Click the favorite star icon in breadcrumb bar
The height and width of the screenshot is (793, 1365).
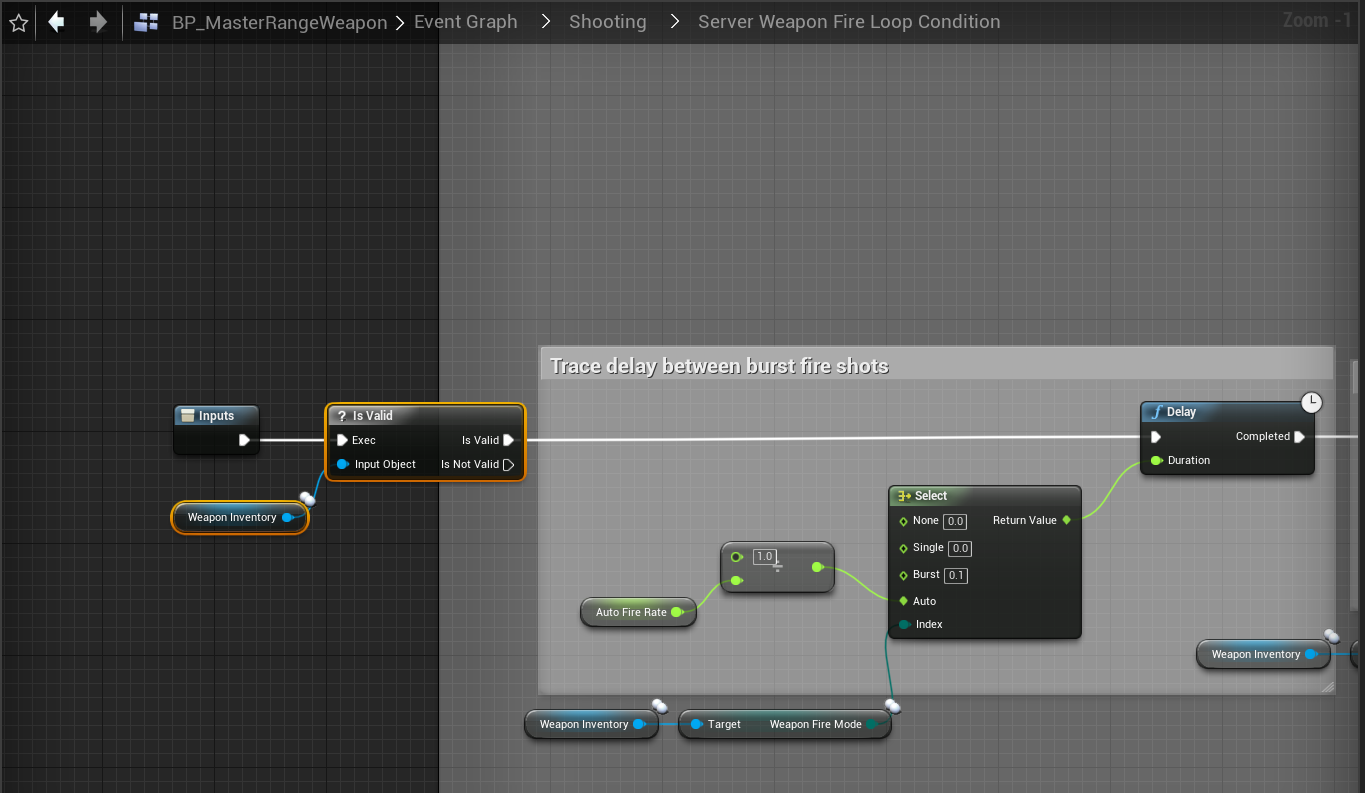coord(18,22)
